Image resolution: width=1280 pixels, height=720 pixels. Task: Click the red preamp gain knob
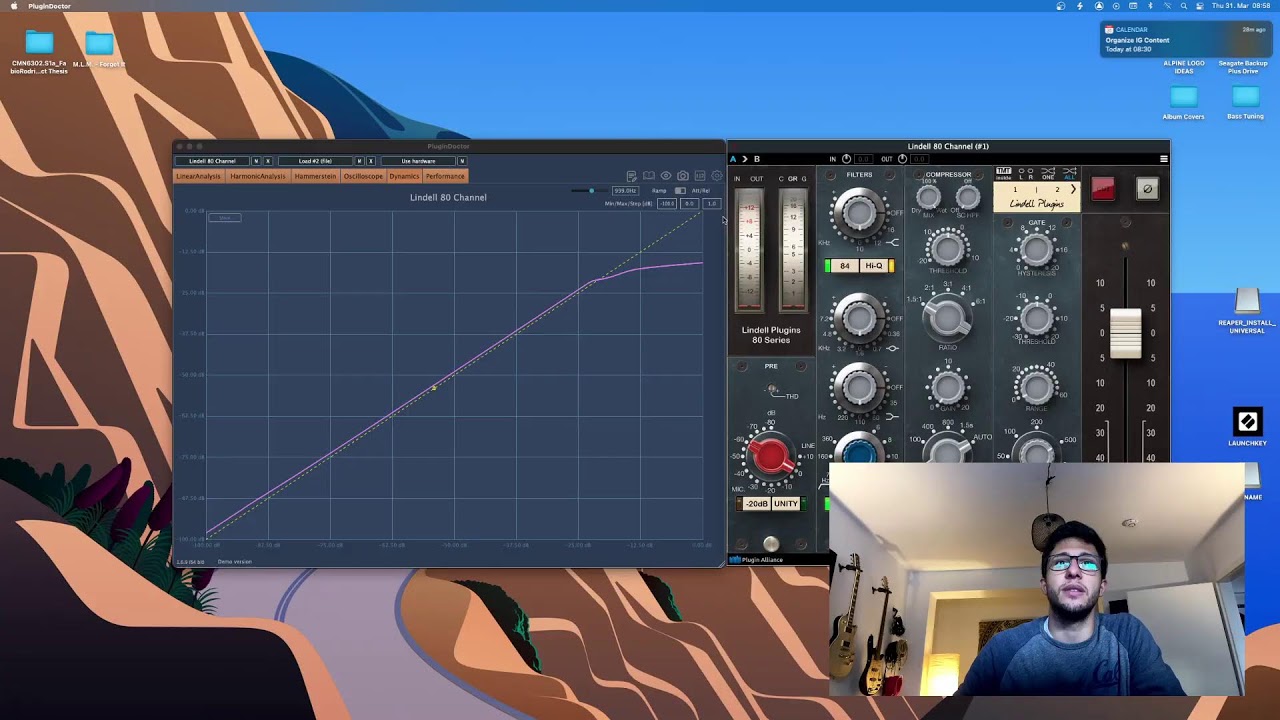click(x=771, y=457)
